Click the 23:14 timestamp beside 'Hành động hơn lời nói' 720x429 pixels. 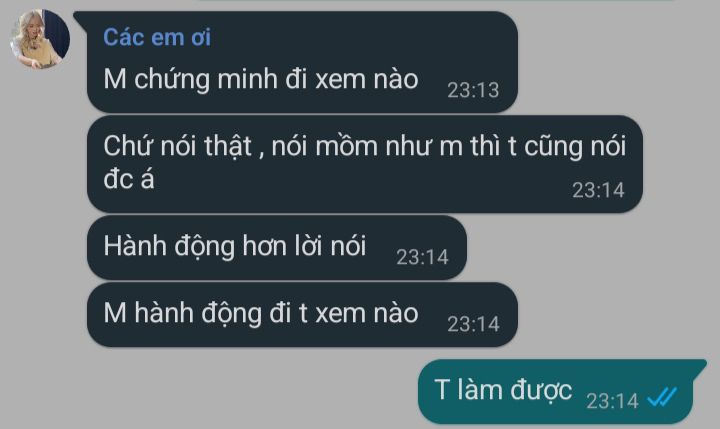422,257
